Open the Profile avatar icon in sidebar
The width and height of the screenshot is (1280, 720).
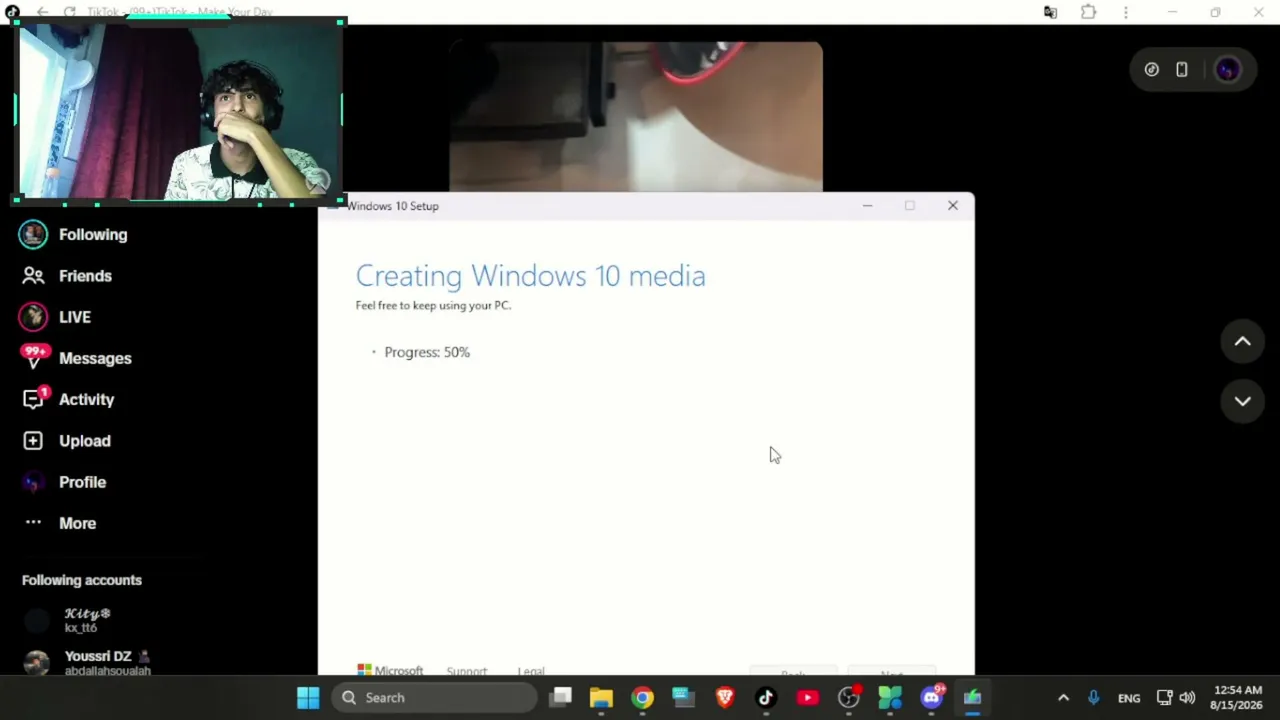[33, 482]
